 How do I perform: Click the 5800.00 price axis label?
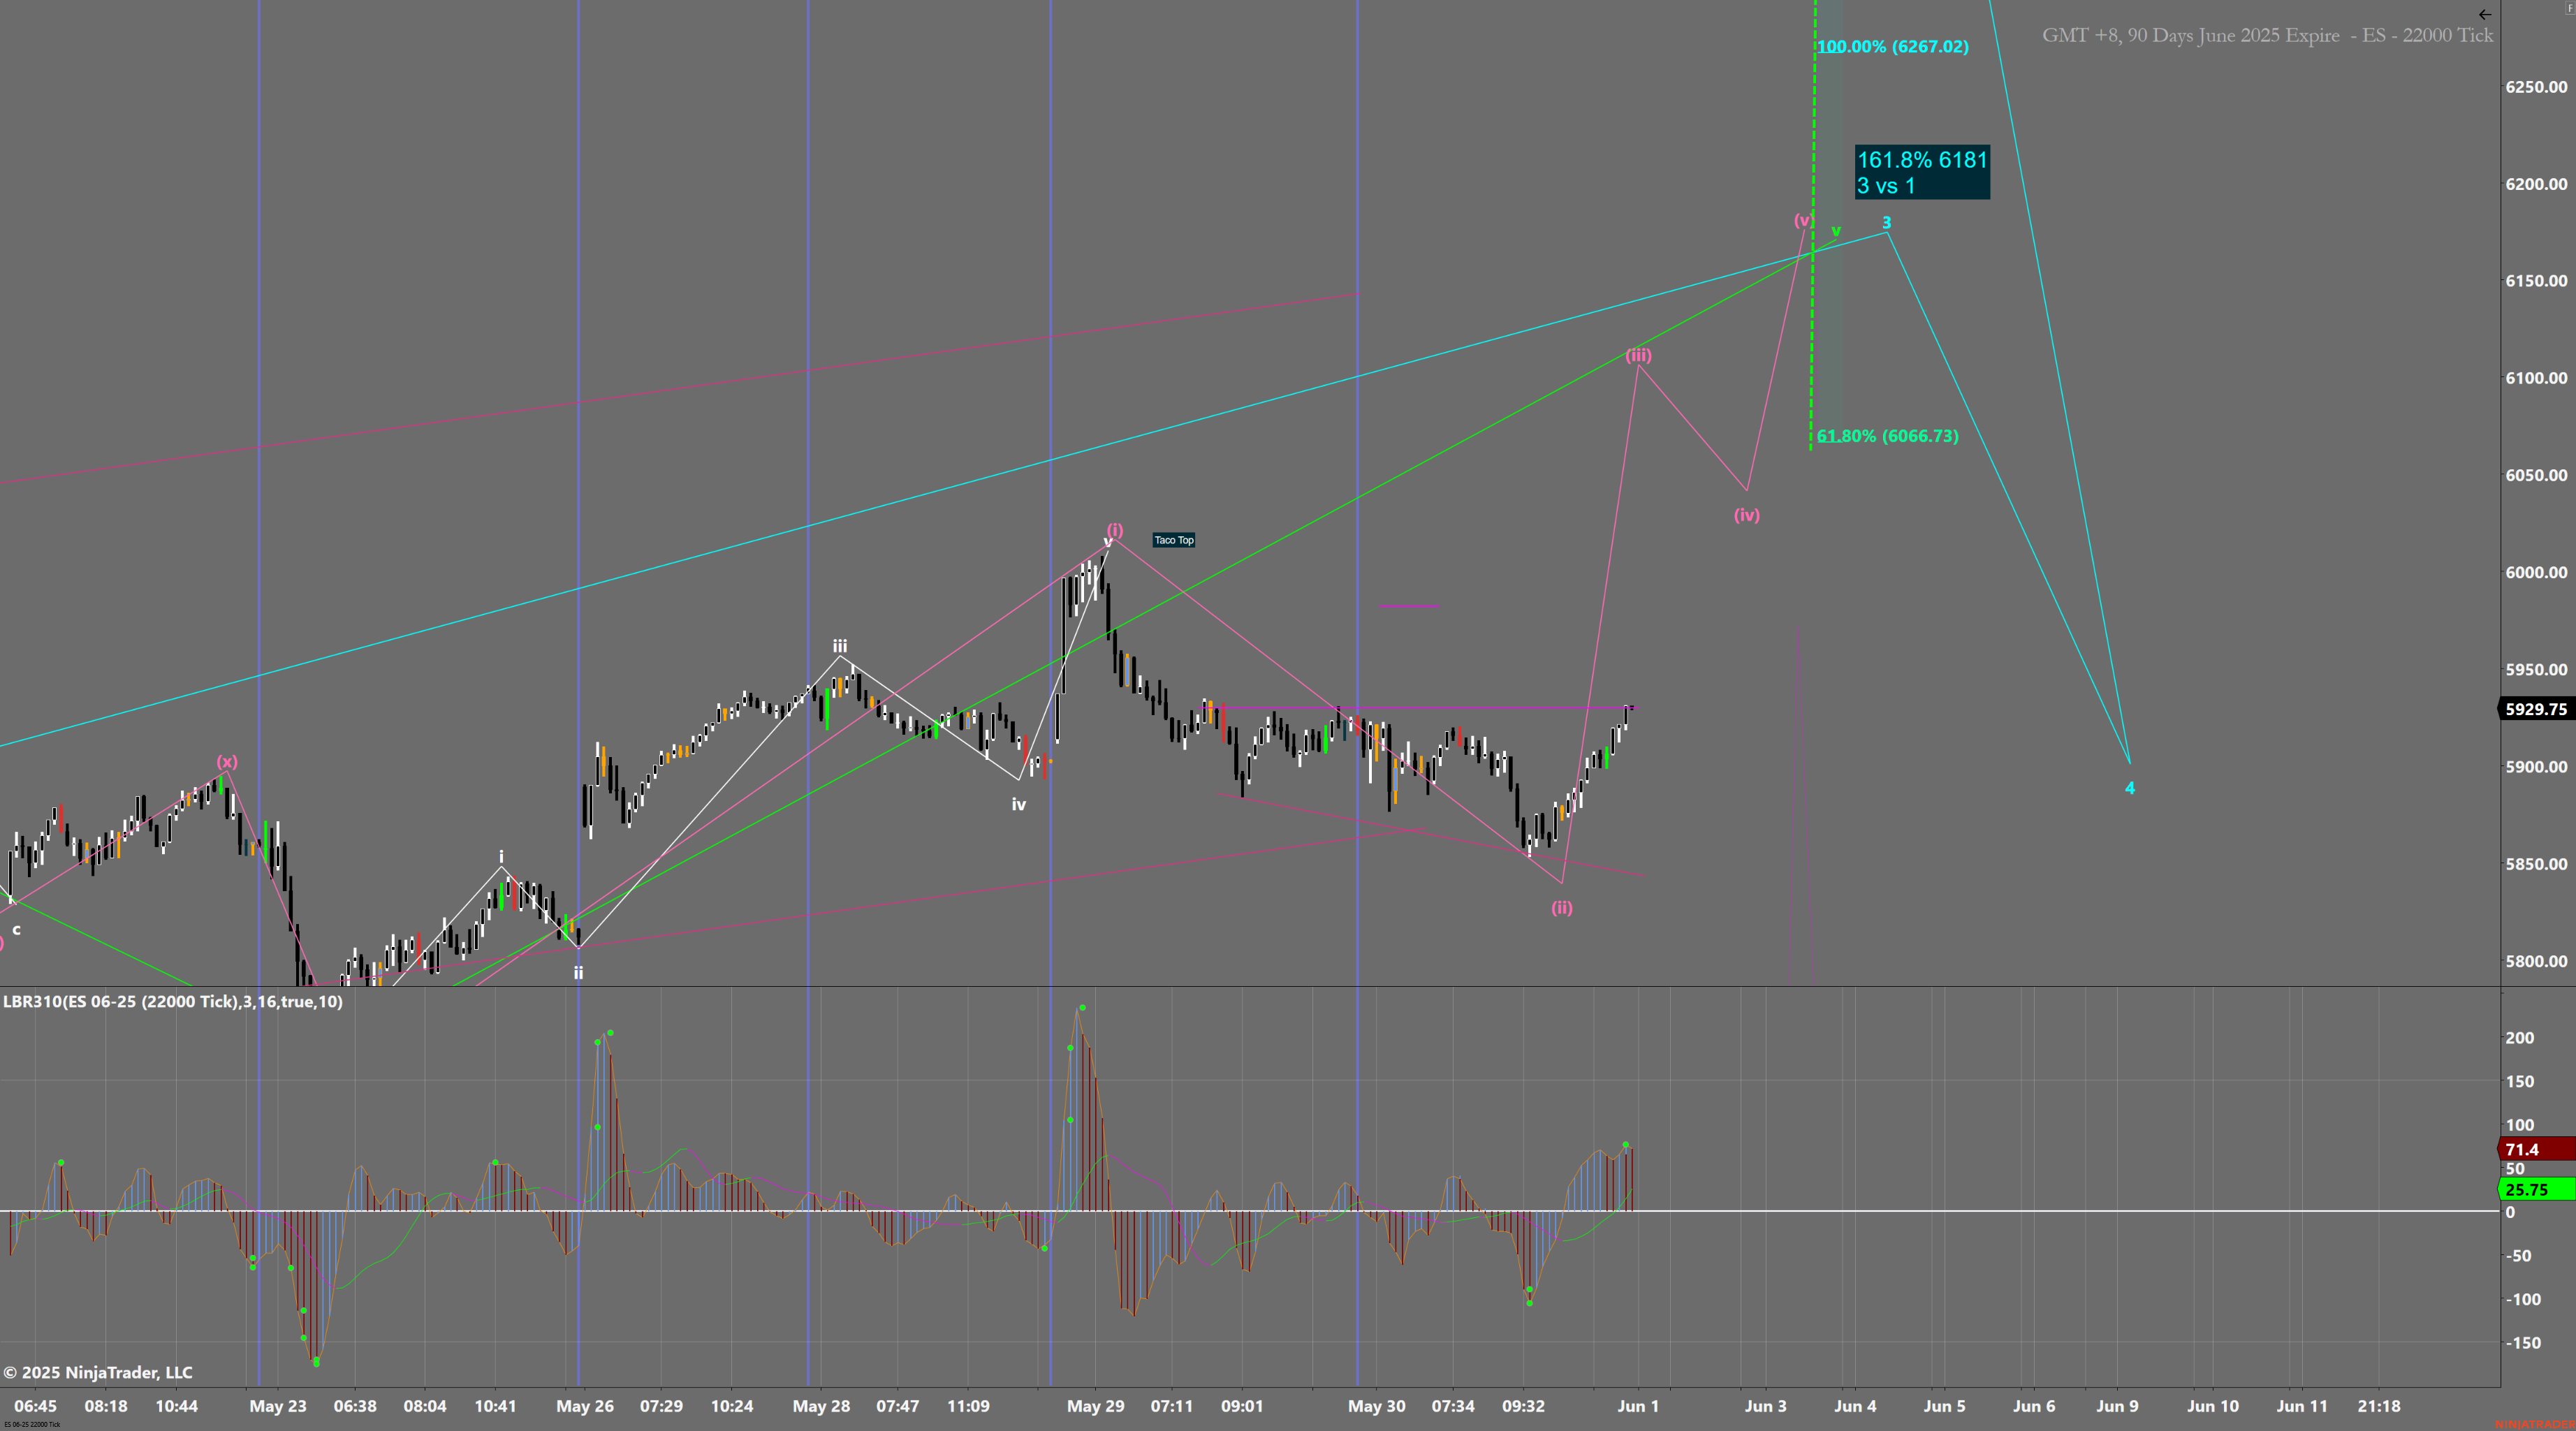(x=2536, y=961)
